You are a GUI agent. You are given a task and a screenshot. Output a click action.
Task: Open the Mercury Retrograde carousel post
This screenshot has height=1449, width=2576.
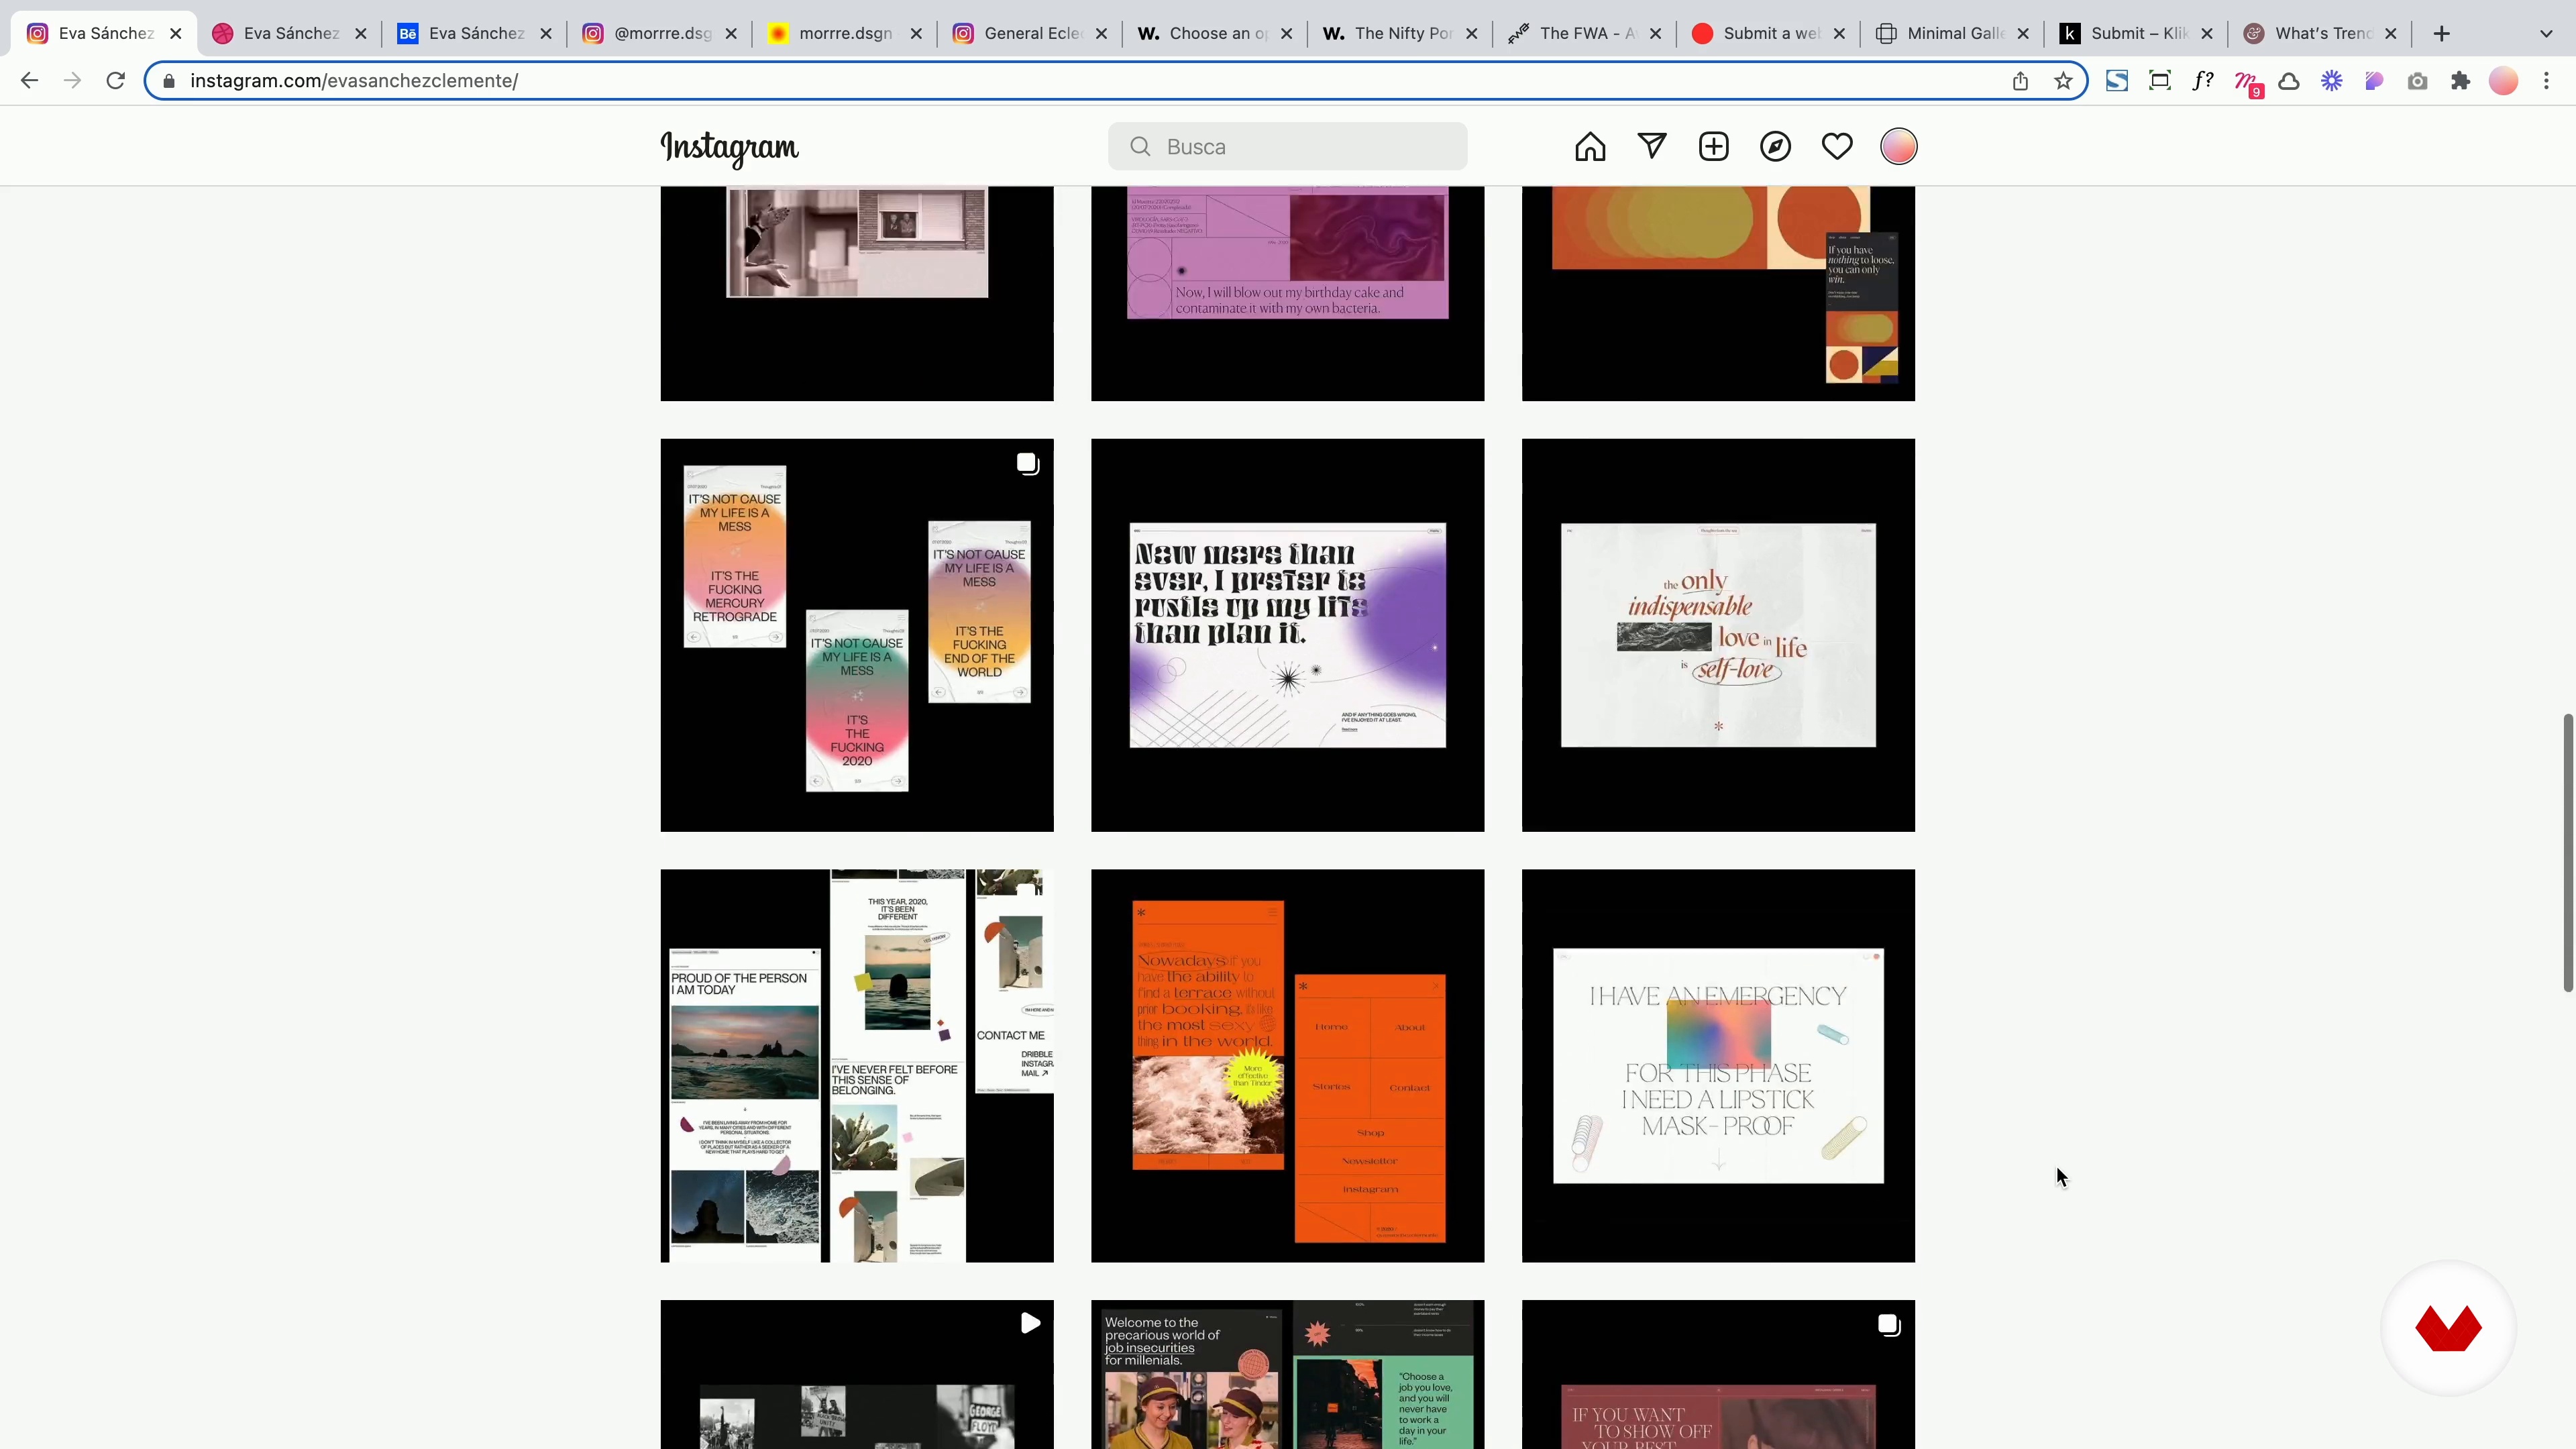[x=857, y=635]
